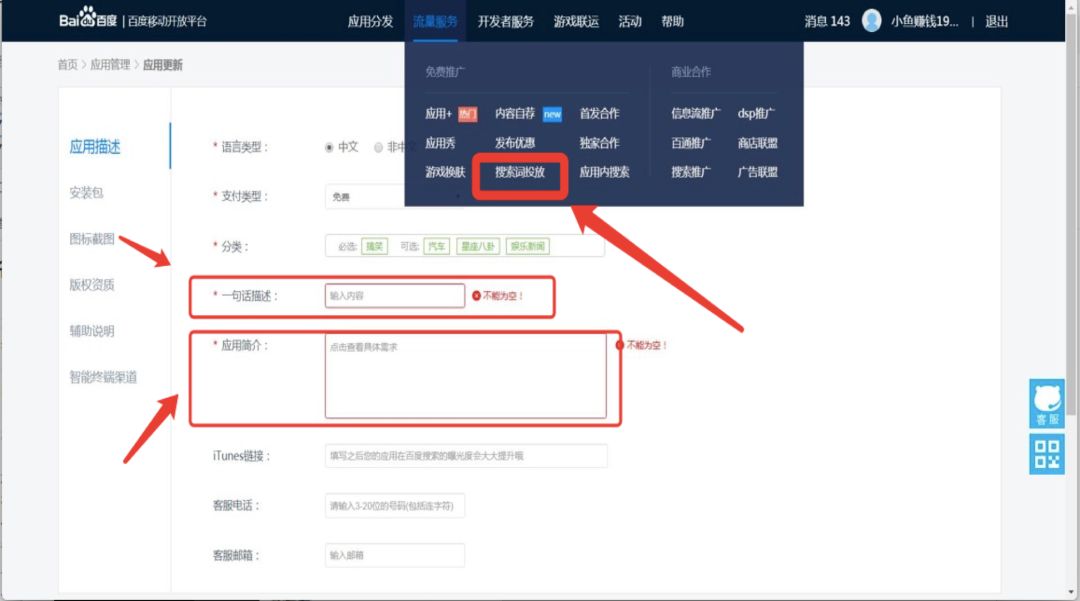Expand the 流量服务 menu in top navigation
The height and width of the screenshot is (601, 1080).
pos(435,21)
